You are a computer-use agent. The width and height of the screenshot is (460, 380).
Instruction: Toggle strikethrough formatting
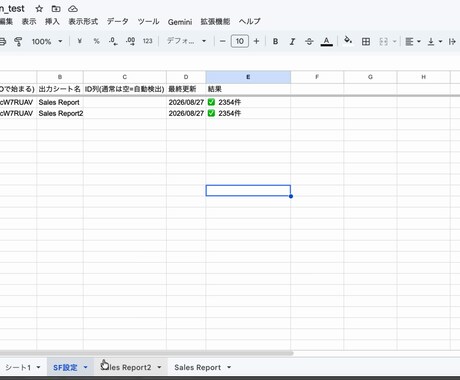[309, 41]
